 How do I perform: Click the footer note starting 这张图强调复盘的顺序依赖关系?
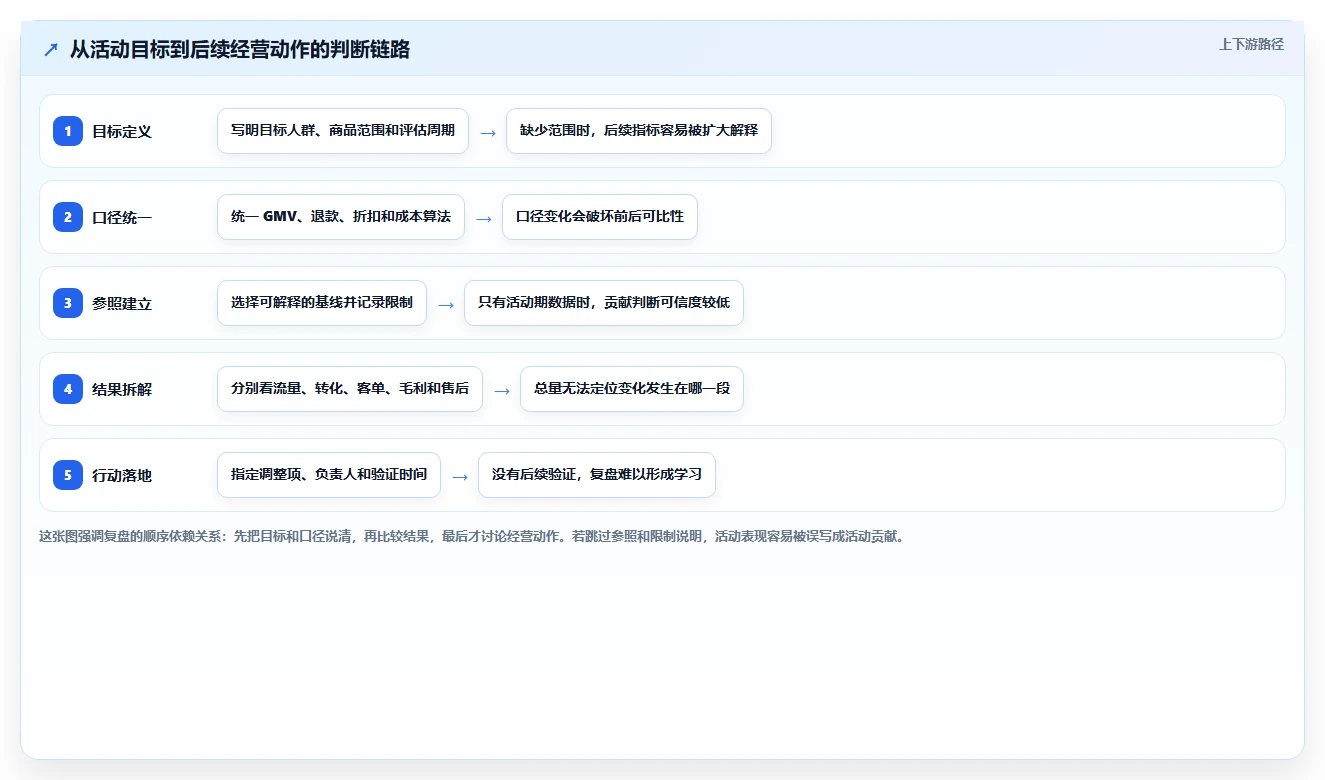click(x=471, y=536)
